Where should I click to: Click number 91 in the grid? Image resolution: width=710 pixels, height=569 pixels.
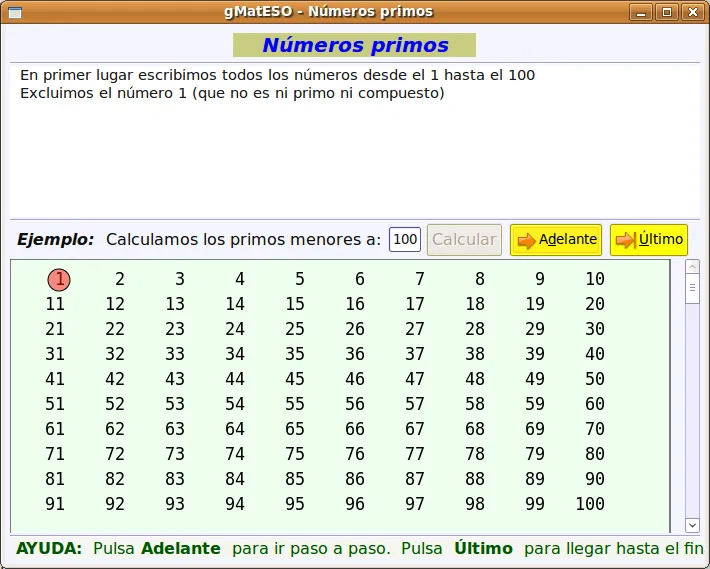click(x=55, y=503)
